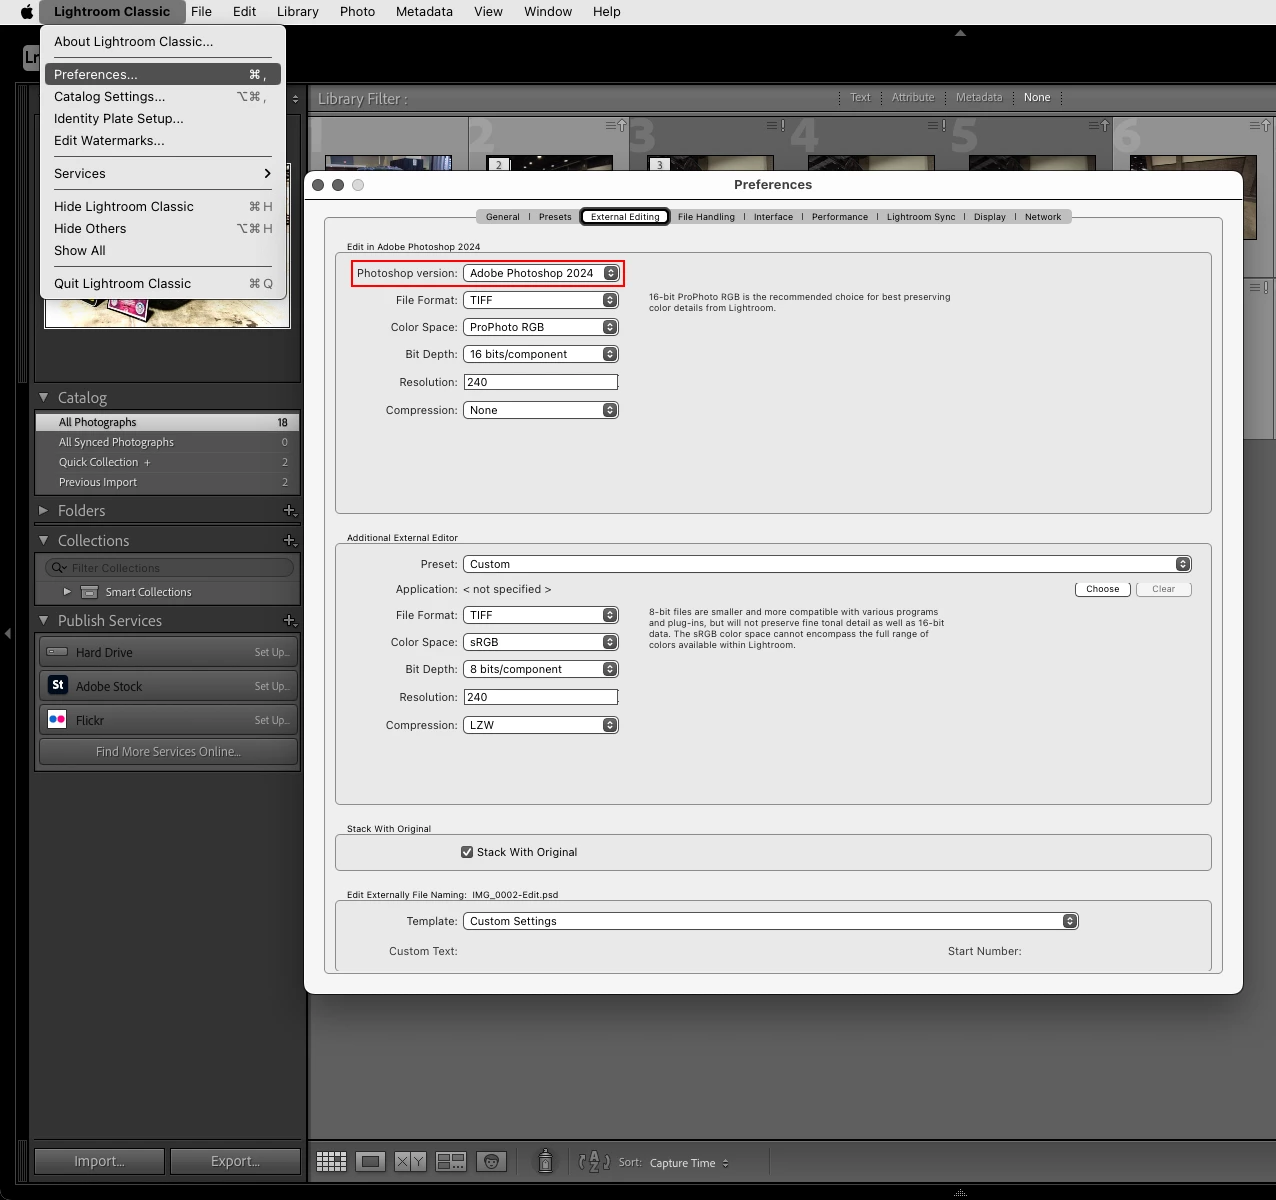The height and width of the screenshot is (1200, 1276).
Task: Add new collection with plus icon
Action: point(289,540)
